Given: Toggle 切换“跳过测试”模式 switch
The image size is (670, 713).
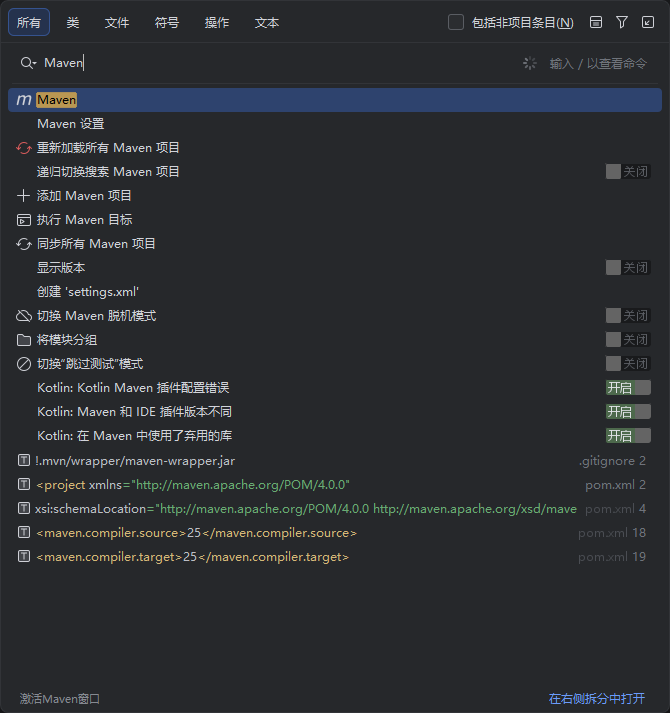Looking at the screenshot, I should (x=628, y=364).
